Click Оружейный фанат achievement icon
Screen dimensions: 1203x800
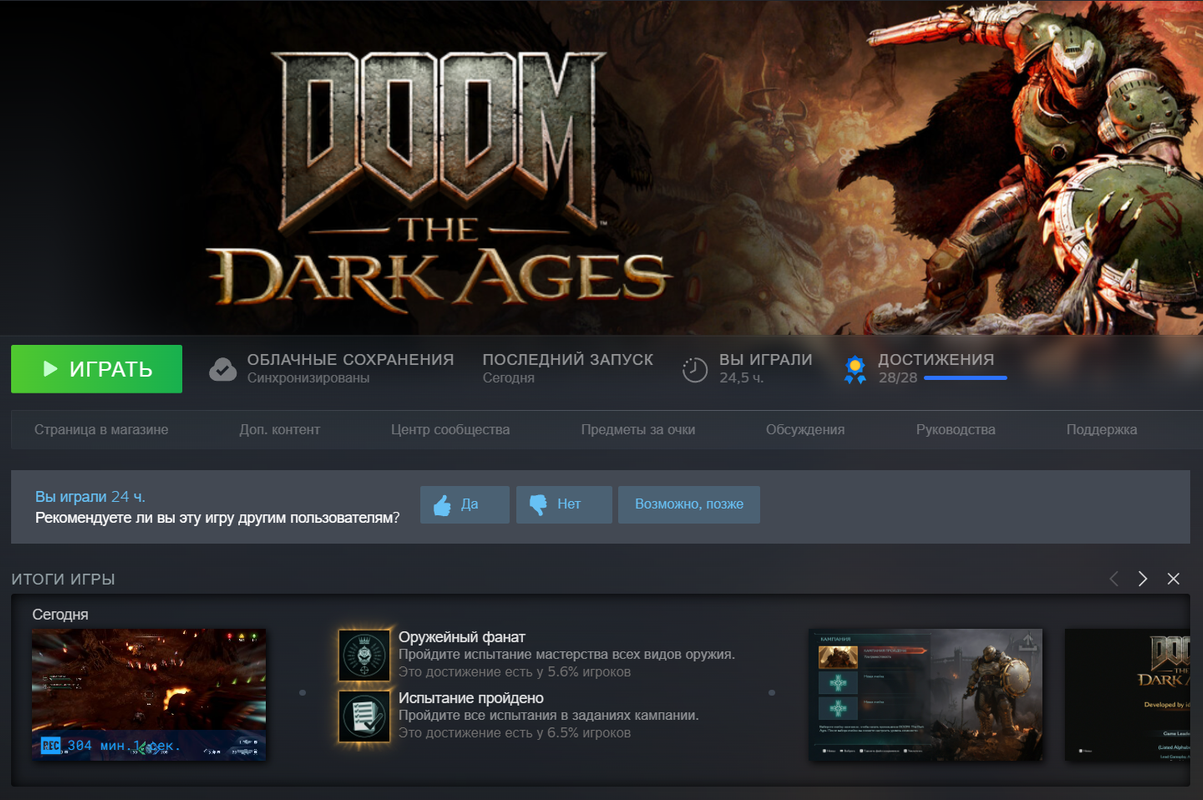(x=364, y=655)
